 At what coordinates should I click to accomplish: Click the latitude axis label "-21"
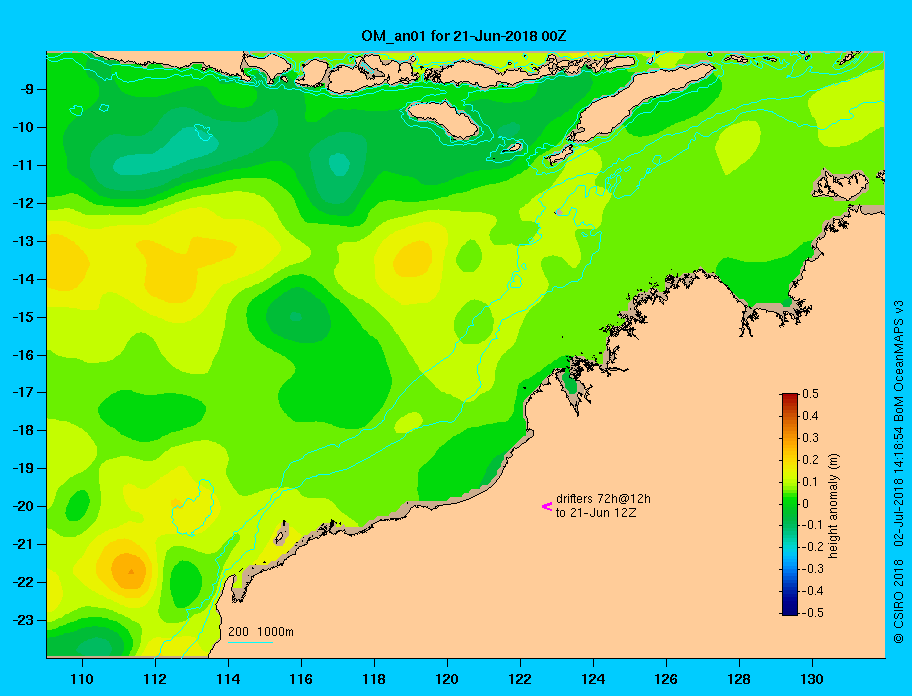coord(23,544)
